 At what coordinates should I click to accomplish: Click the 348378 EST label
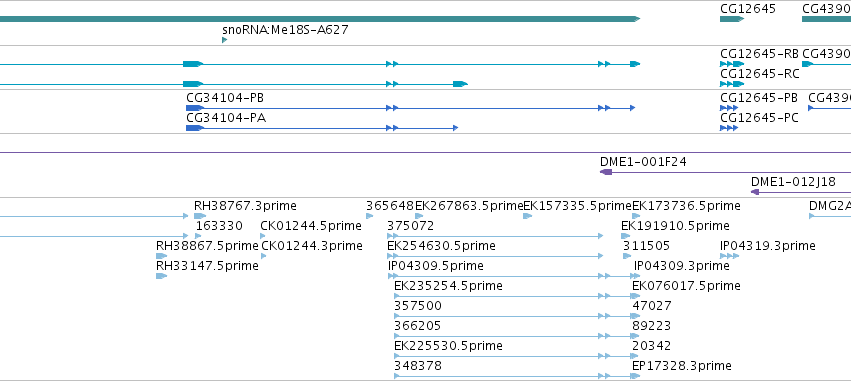pos(418,366)
